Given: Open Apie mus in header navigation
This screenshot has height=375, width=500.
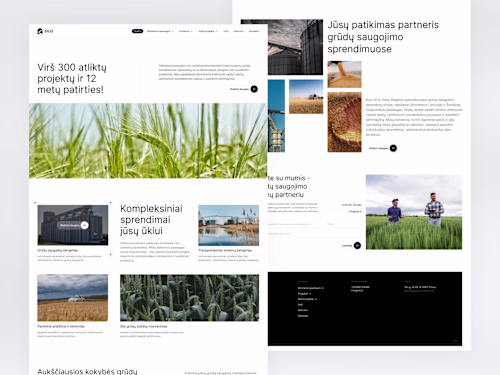Looking at the screenshot, I should click(238, 31).
